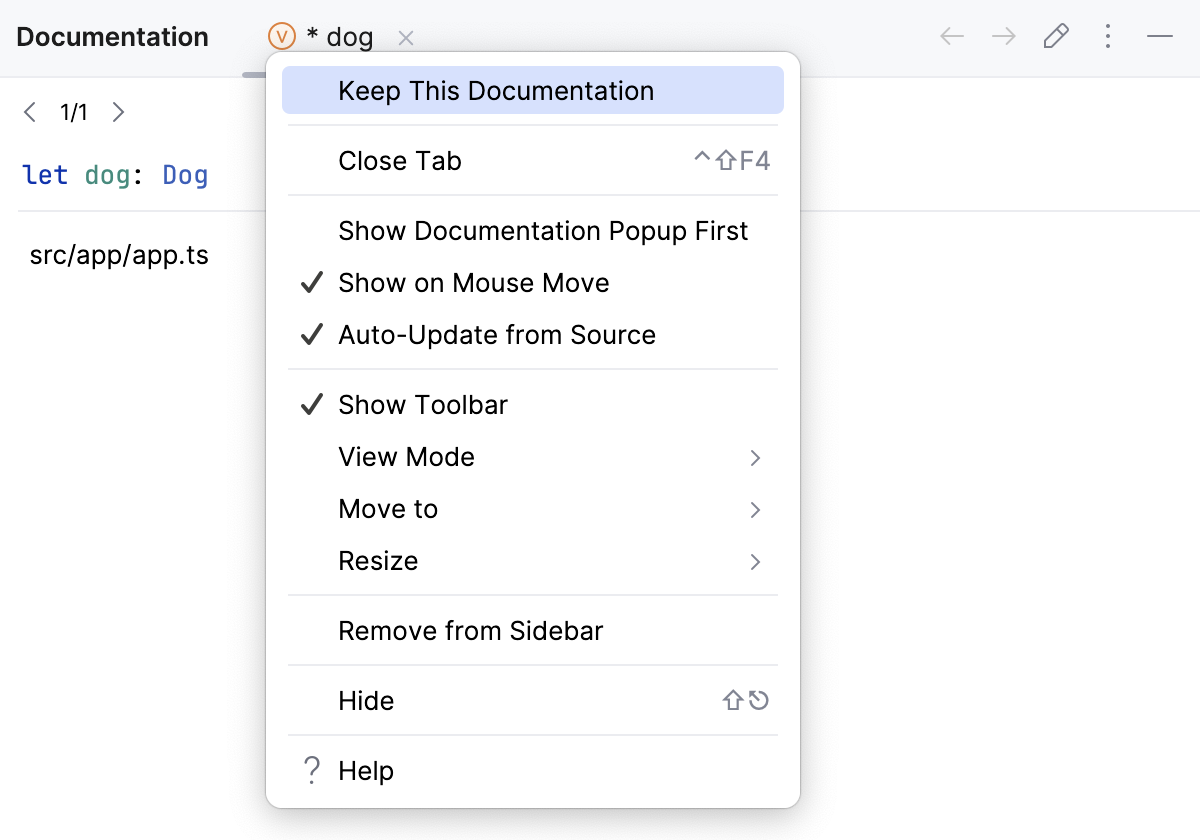Click the Dog type in the code snippet
Viewport: 1200px width, 840px height.
[x=184, y=174]
